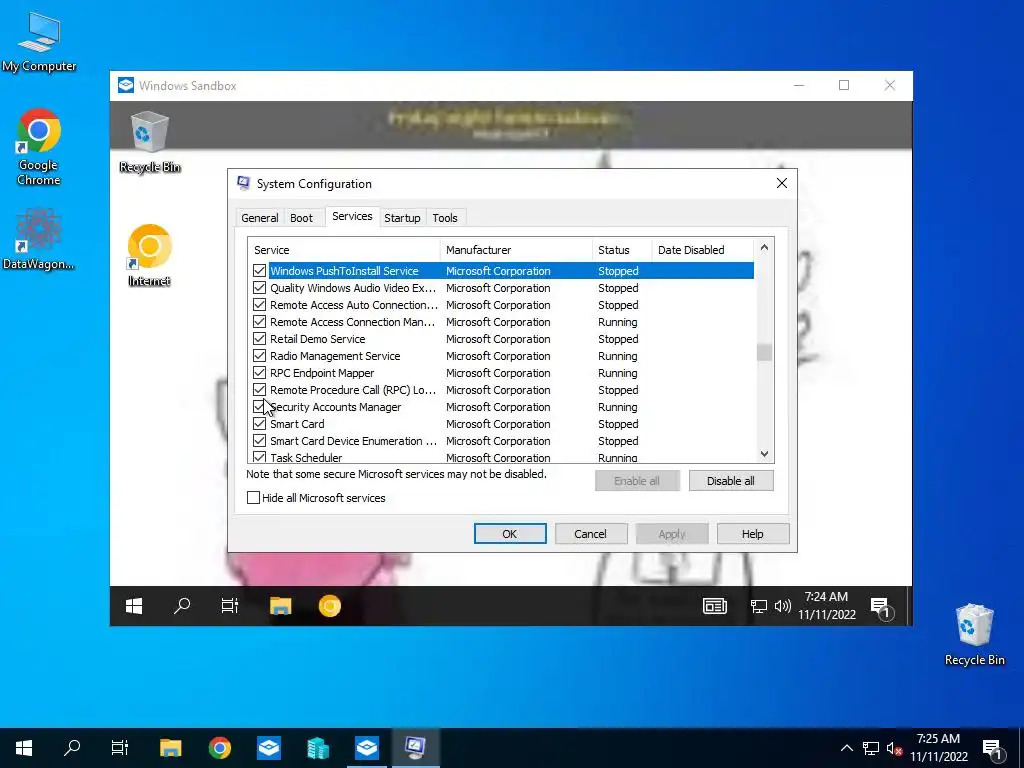Click the news widget icon in Sandbox tray
1024x768 pixels.
coord(714,607)
